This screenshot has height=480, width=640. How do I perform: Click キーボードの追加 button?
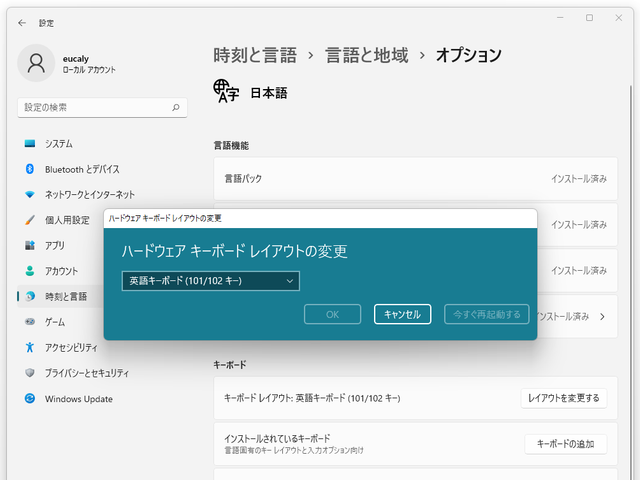[566, 444]
